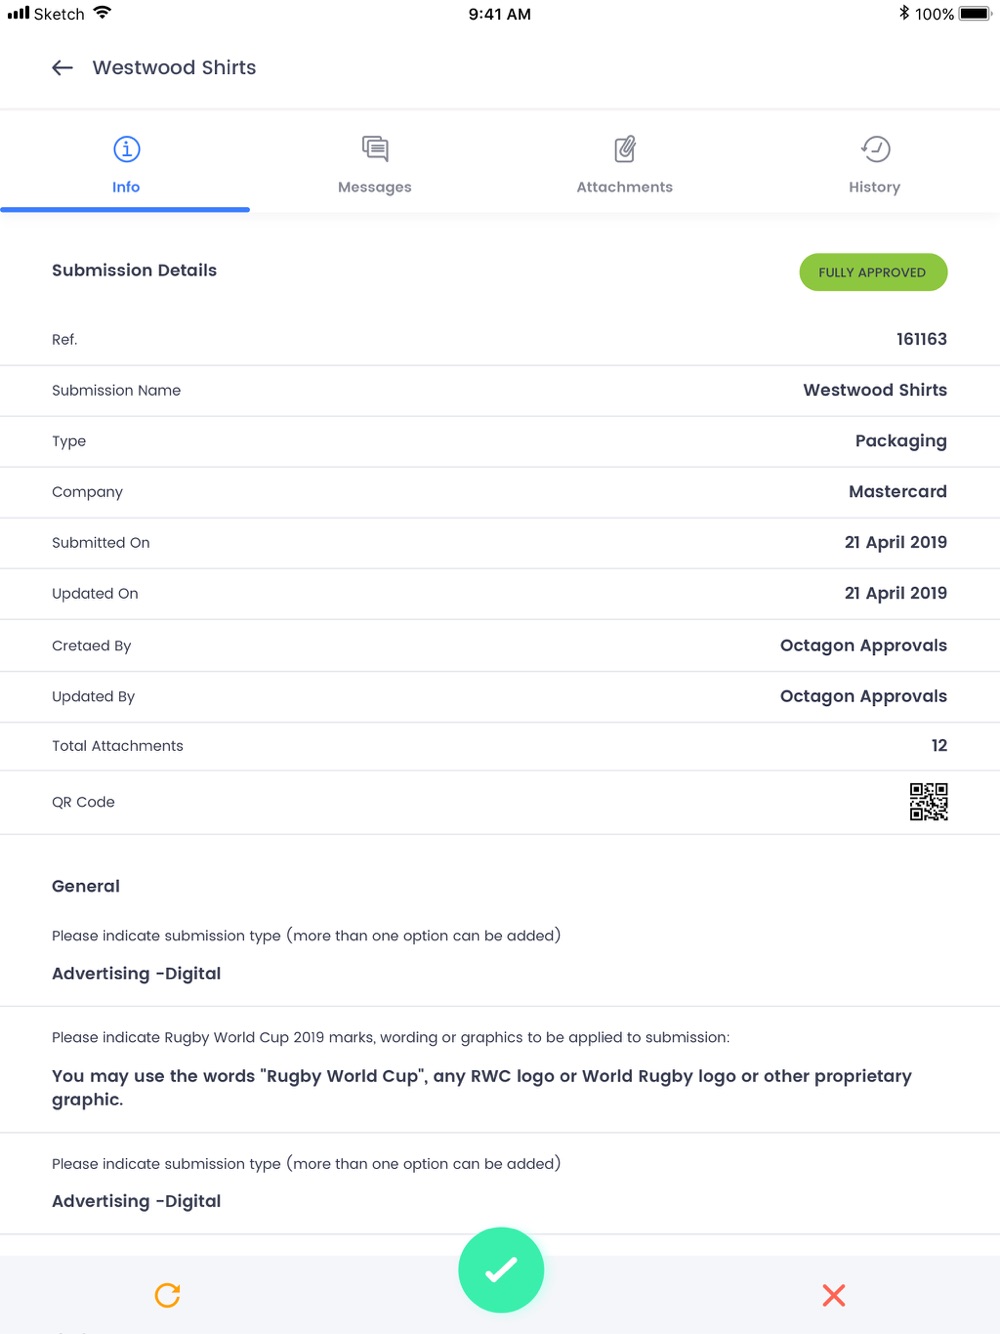Switch to the Messages tab
The height and width of the screenshot is (1334, 1000).
pyautogui.click(x=375, y=187)
